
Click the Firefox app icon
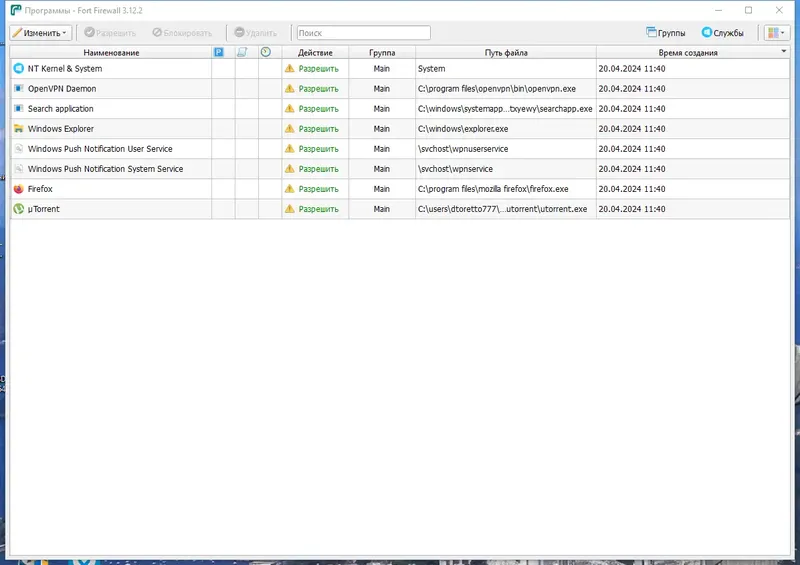[19, 189]
